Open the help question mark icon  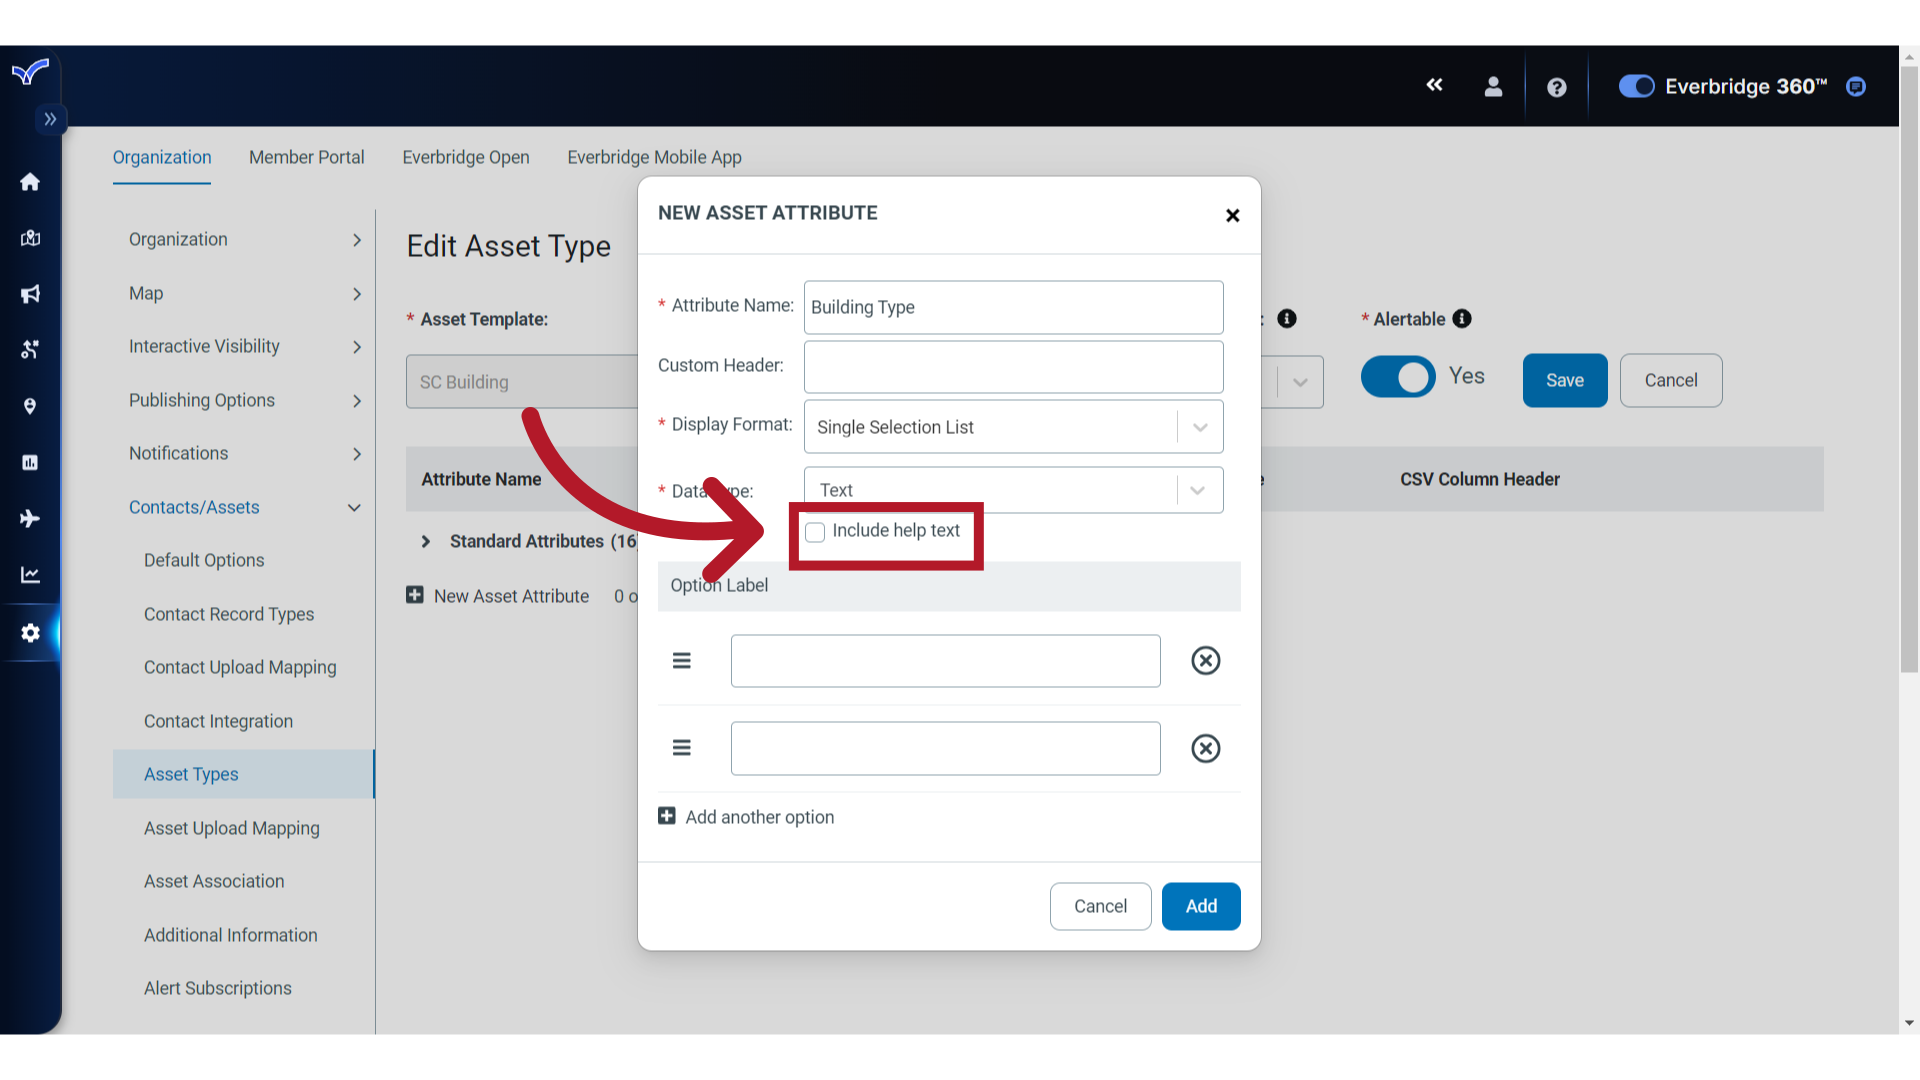coord(1556,88)
